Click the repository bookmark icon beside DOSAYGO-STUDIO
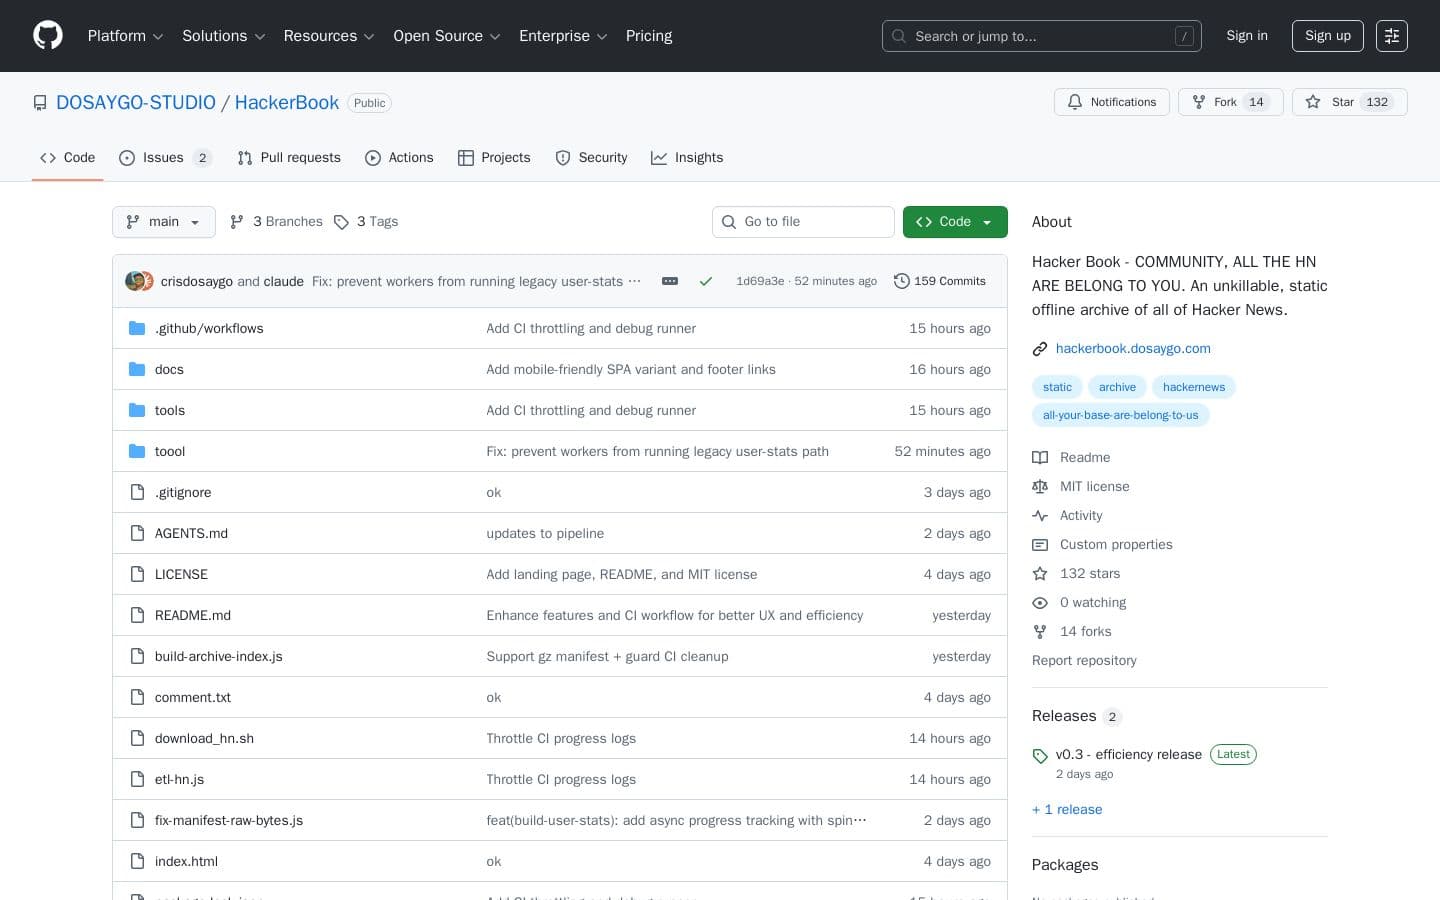 pyautogui.click(x=40, y=102)
